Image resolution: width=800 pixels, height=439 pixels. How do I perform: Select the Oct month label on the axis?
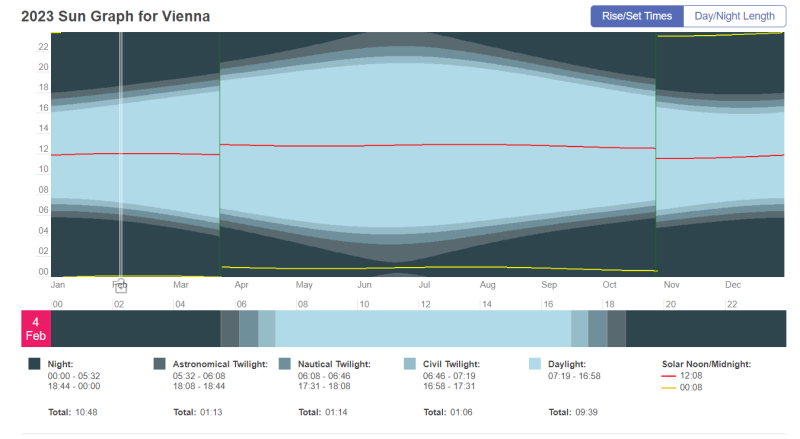[610, 285]
